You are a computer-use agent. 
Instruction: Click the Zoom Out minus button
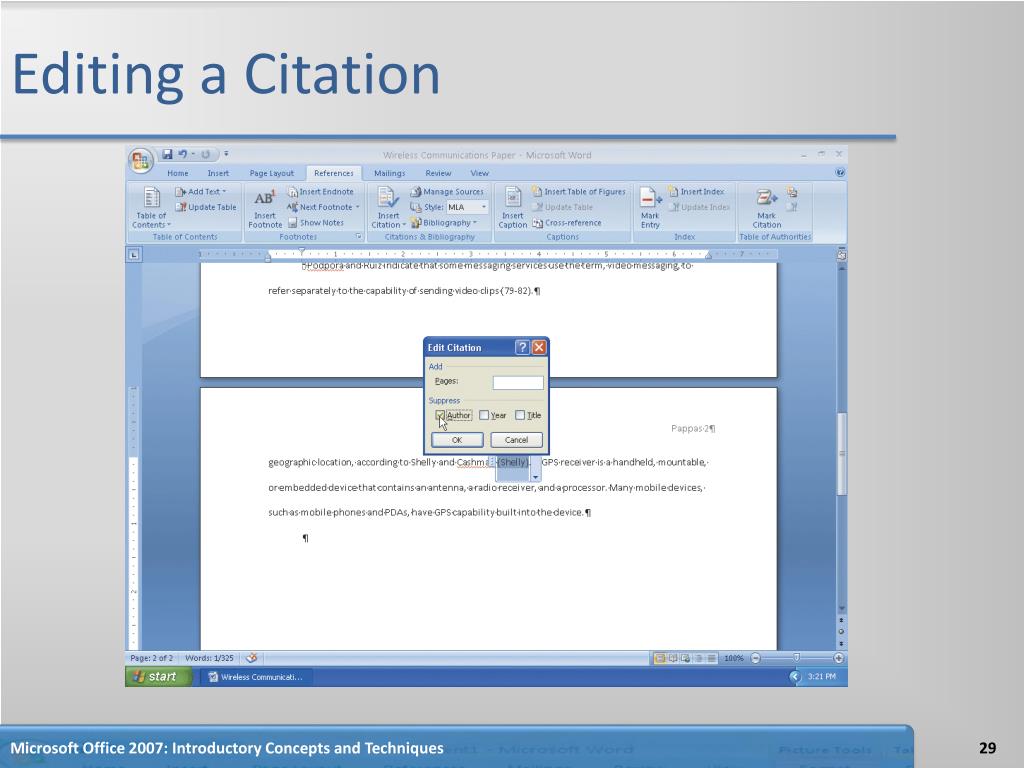pyautogui.click(x=756, y=658)
